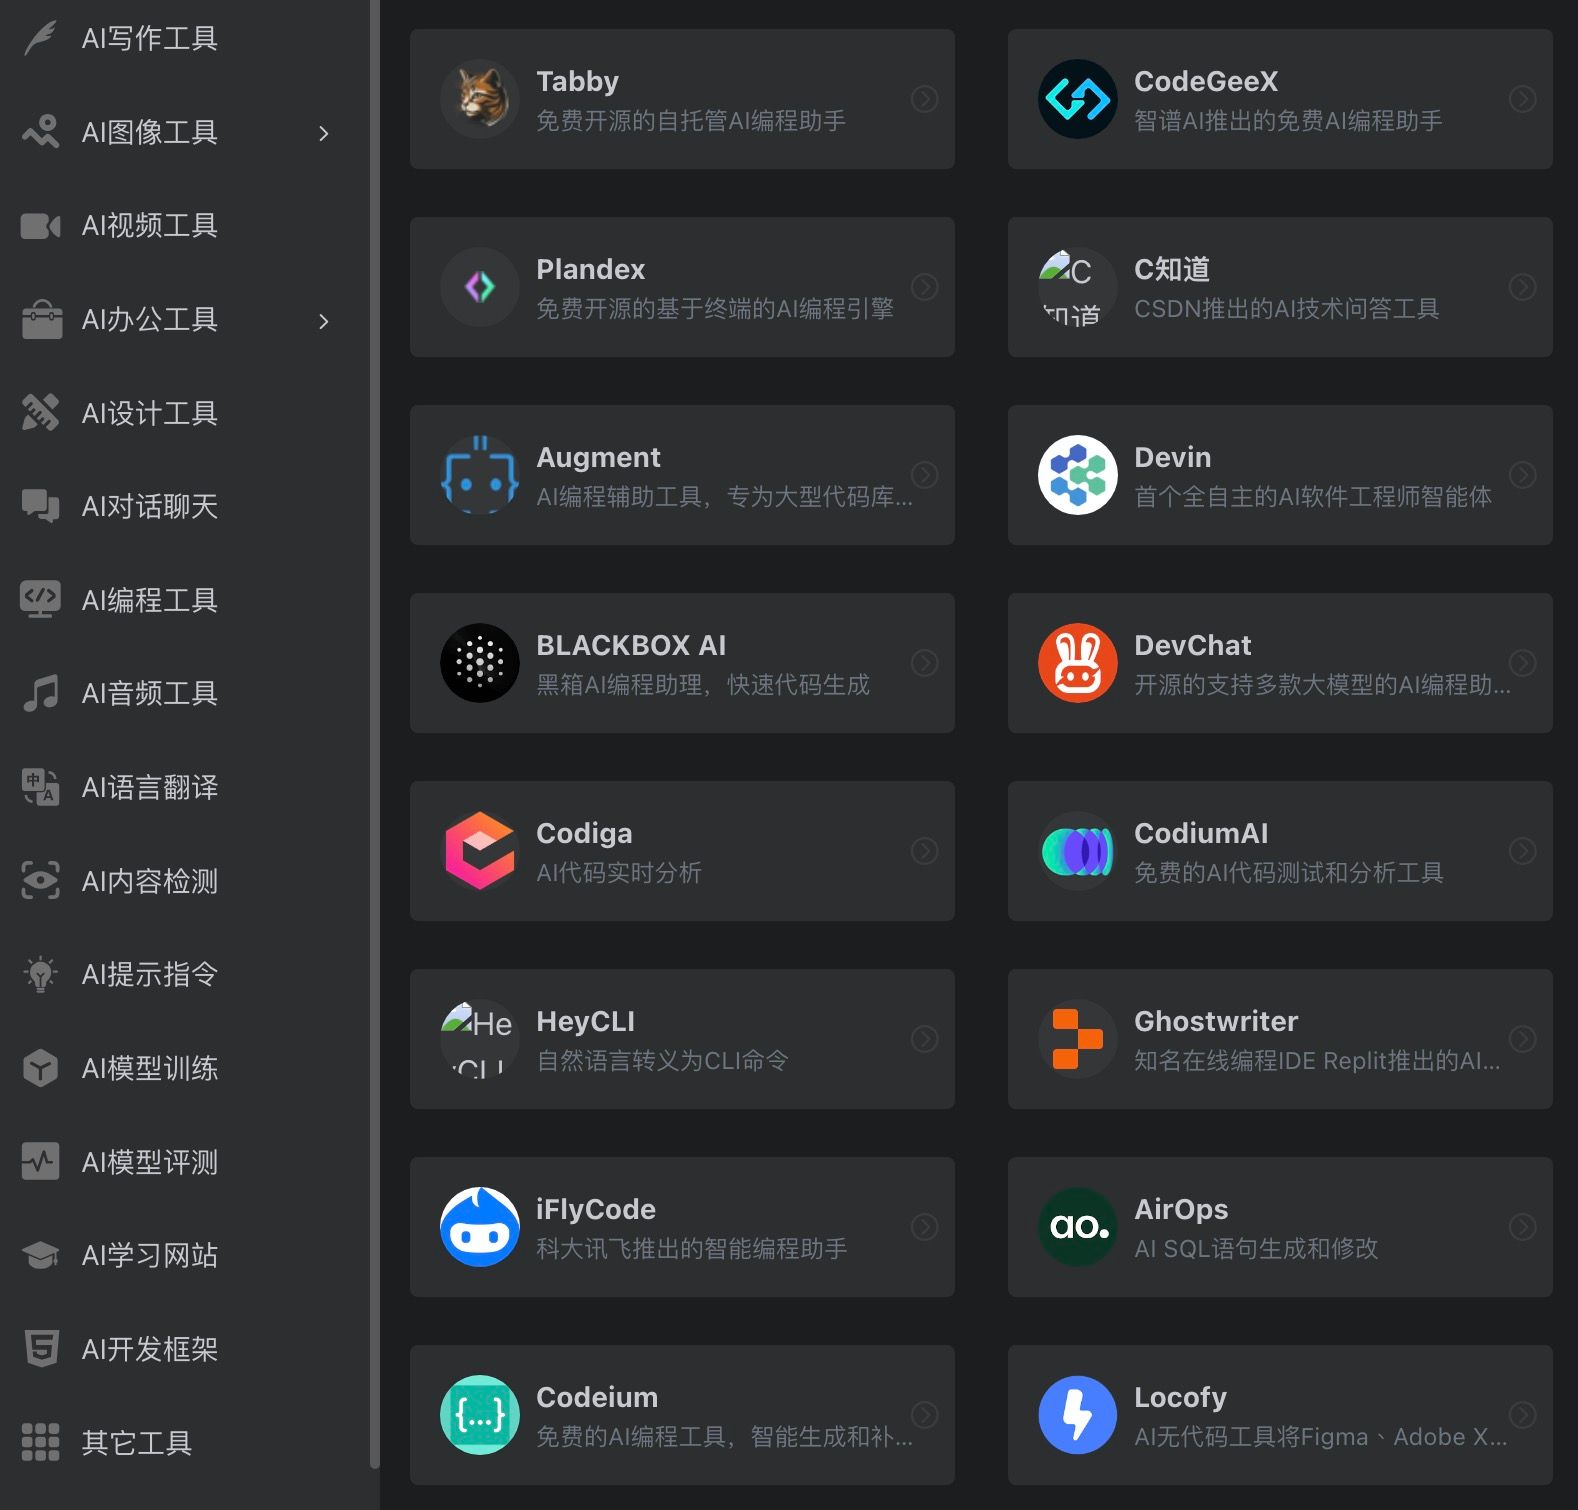Click the AirOps ao. logo

tap(1078, 1227)
